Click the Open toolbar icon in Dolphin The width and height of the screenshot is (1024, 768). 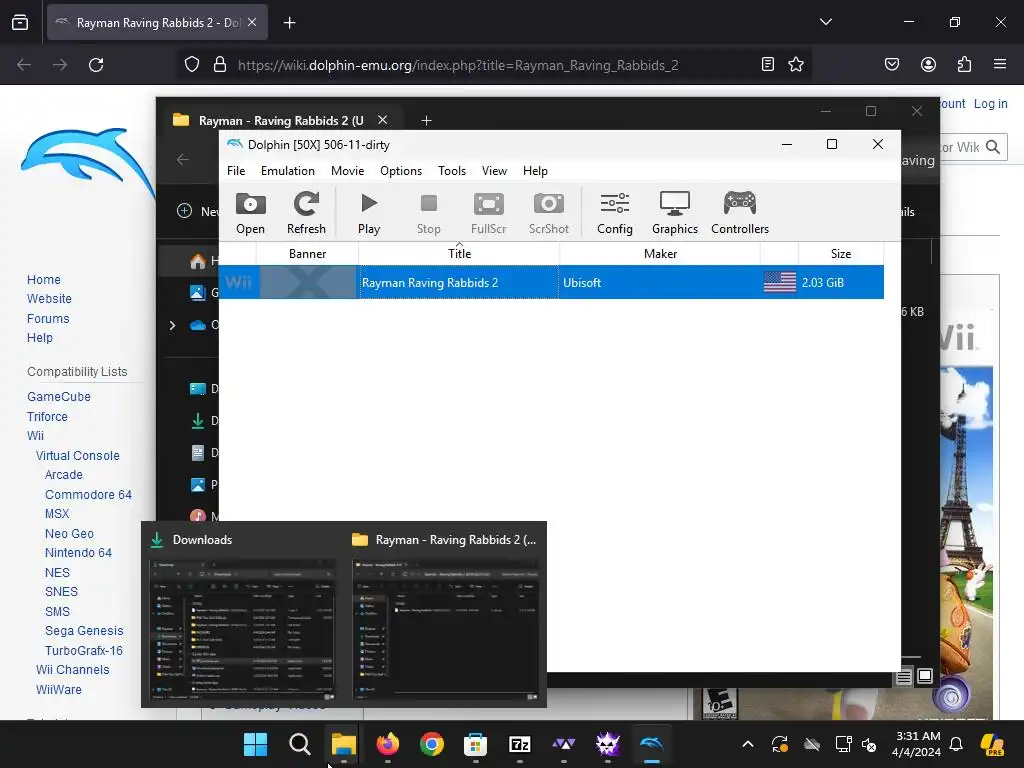point(250,213)
